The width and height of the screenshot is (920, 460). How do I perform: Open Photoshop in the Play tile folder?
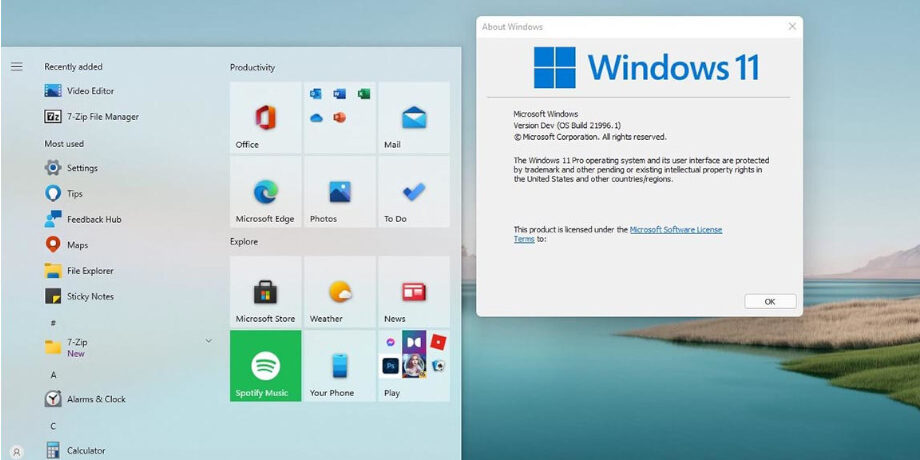[390, 367]
